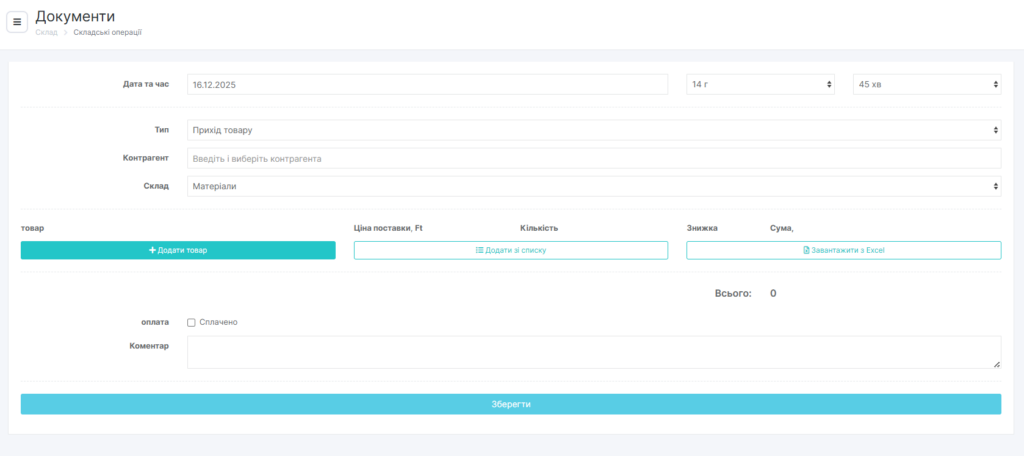The width and height of the screenshot is (1024, 456).
Task: Expand the Тип dropdown with Прихід товару
Action: [x=593, y=130]
